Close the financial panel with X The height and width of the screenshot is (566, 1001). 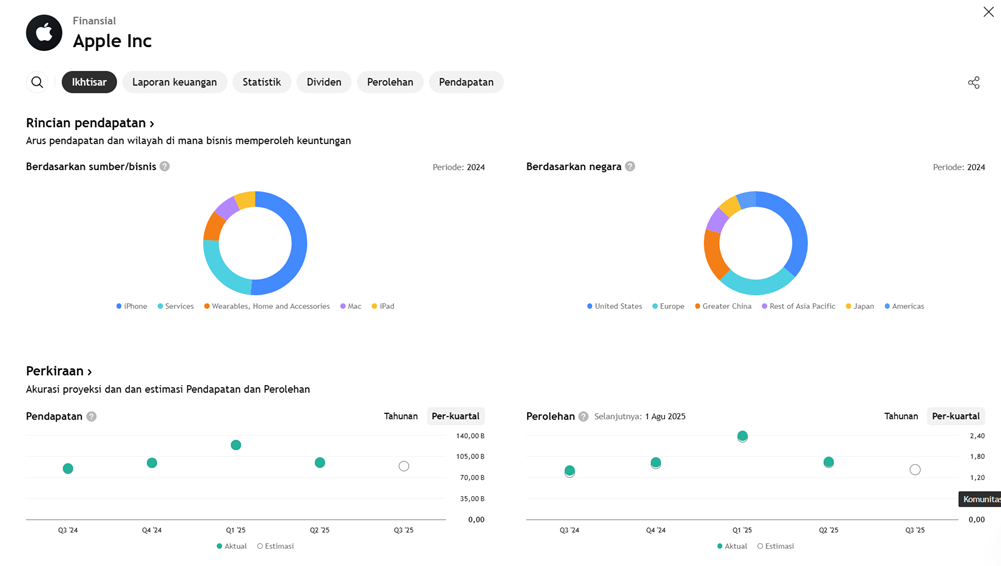click(x=988, y=12)
